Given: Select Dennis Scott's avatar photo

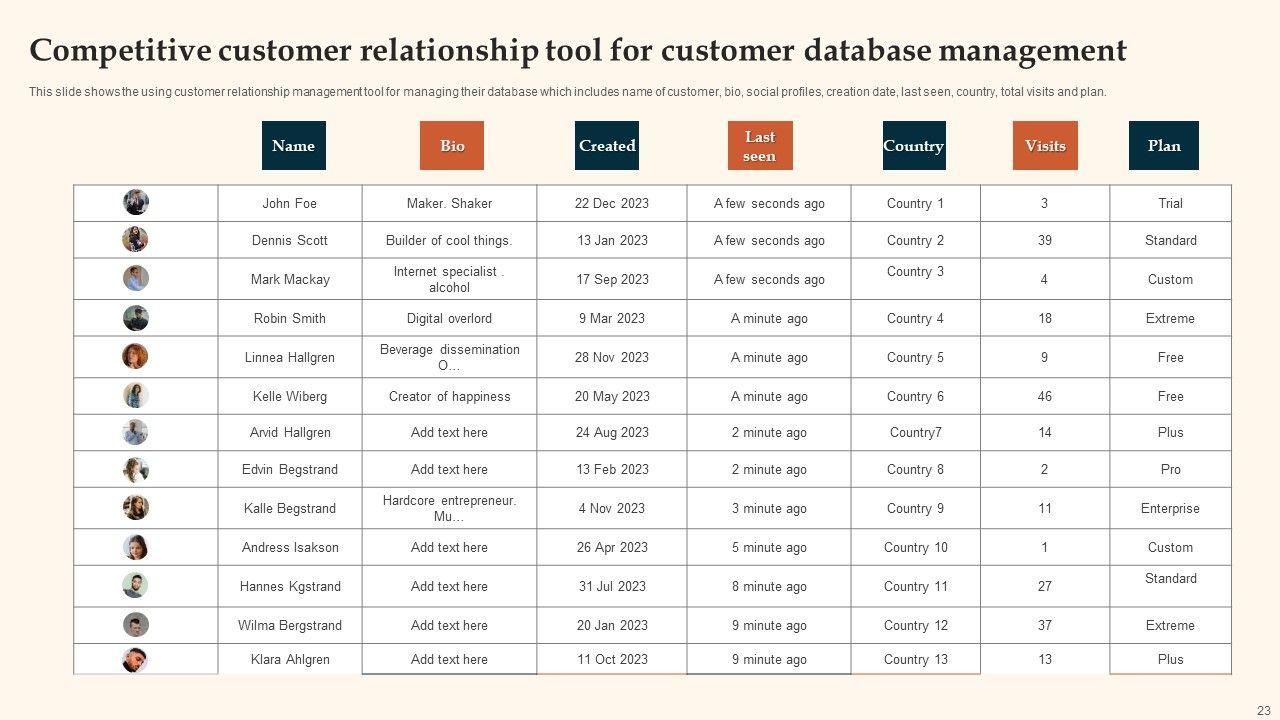Looking at the screenshot, I should [136, 240].
